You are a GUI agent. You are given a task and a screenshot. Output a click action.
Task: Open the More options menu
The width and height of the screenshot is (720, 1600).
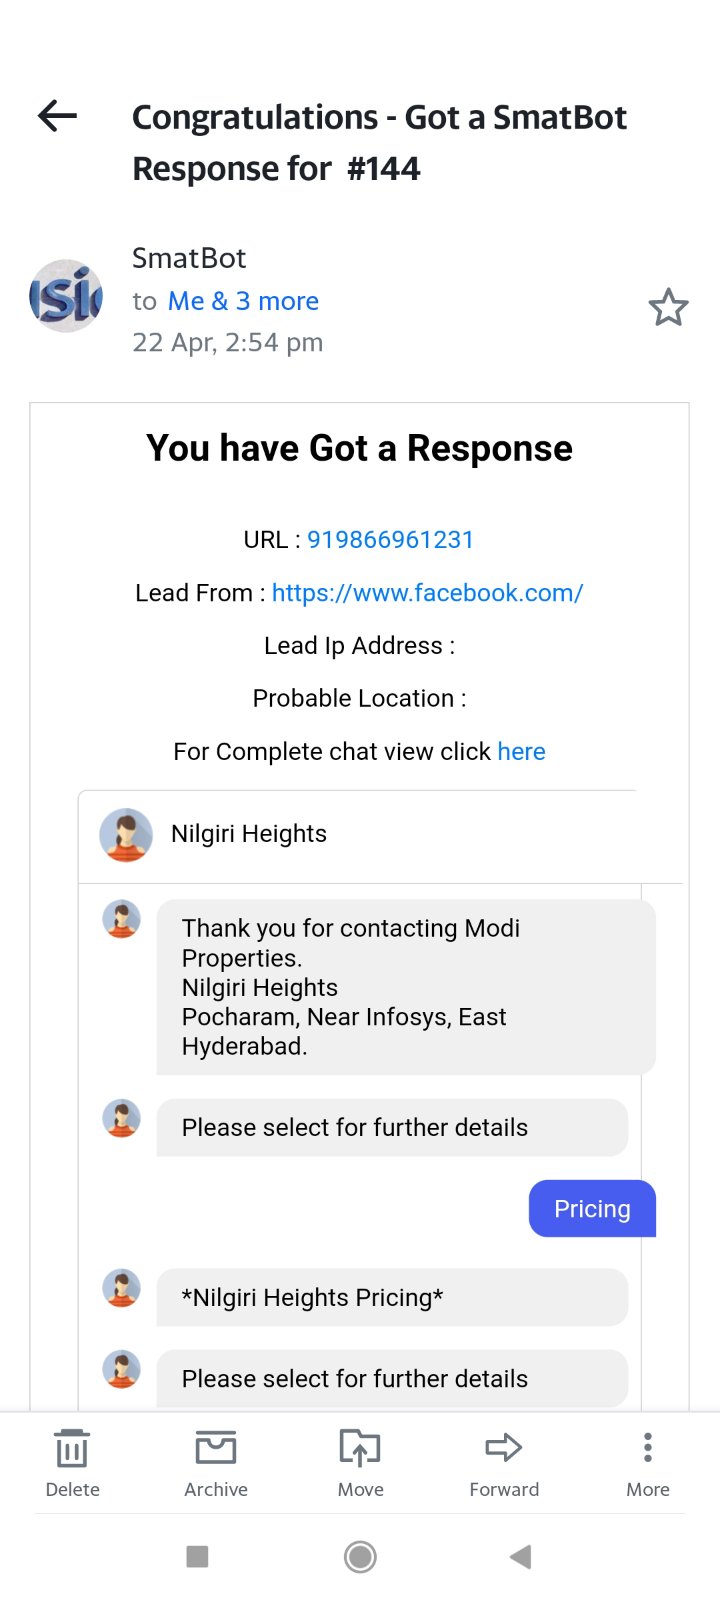click(x=648, y=1462)
